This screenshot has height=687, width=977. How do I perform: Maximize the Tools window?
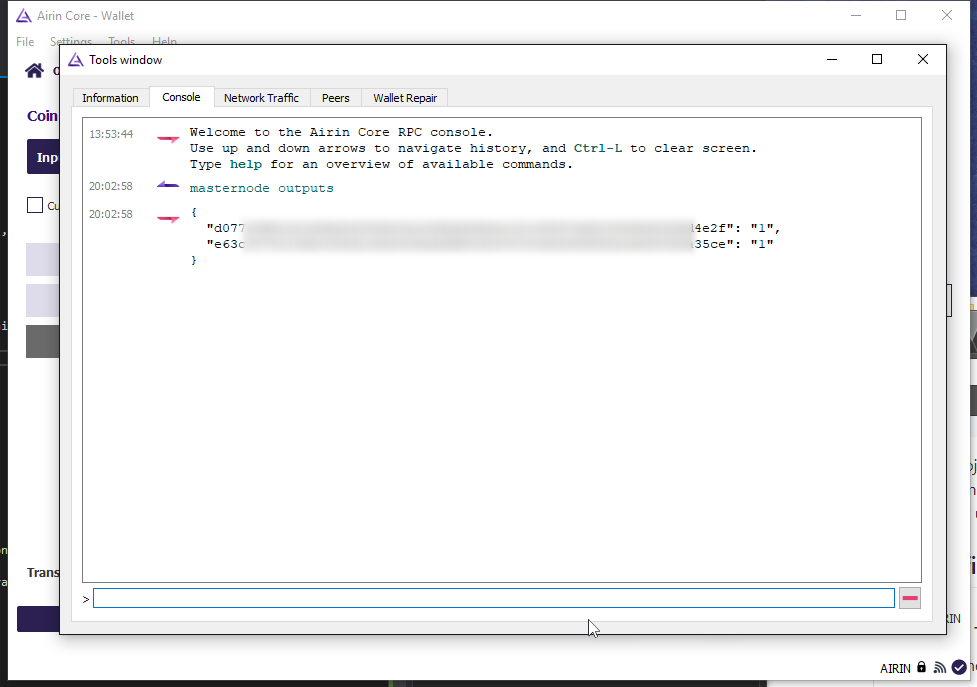coord(877,59)
